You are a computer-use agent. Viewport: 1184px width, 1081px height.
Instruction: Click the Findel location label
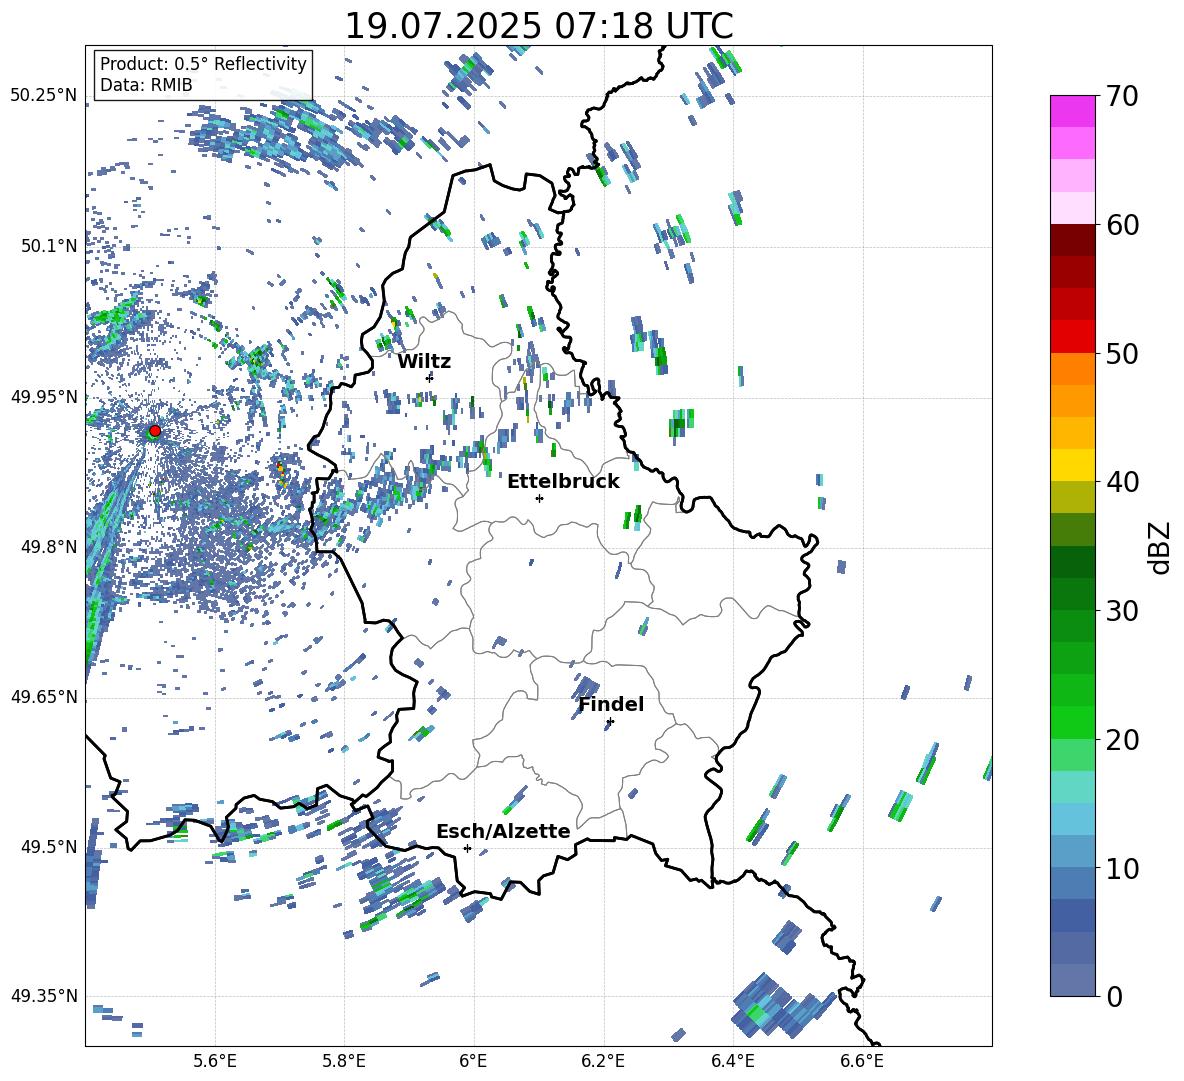coord(611,704)
